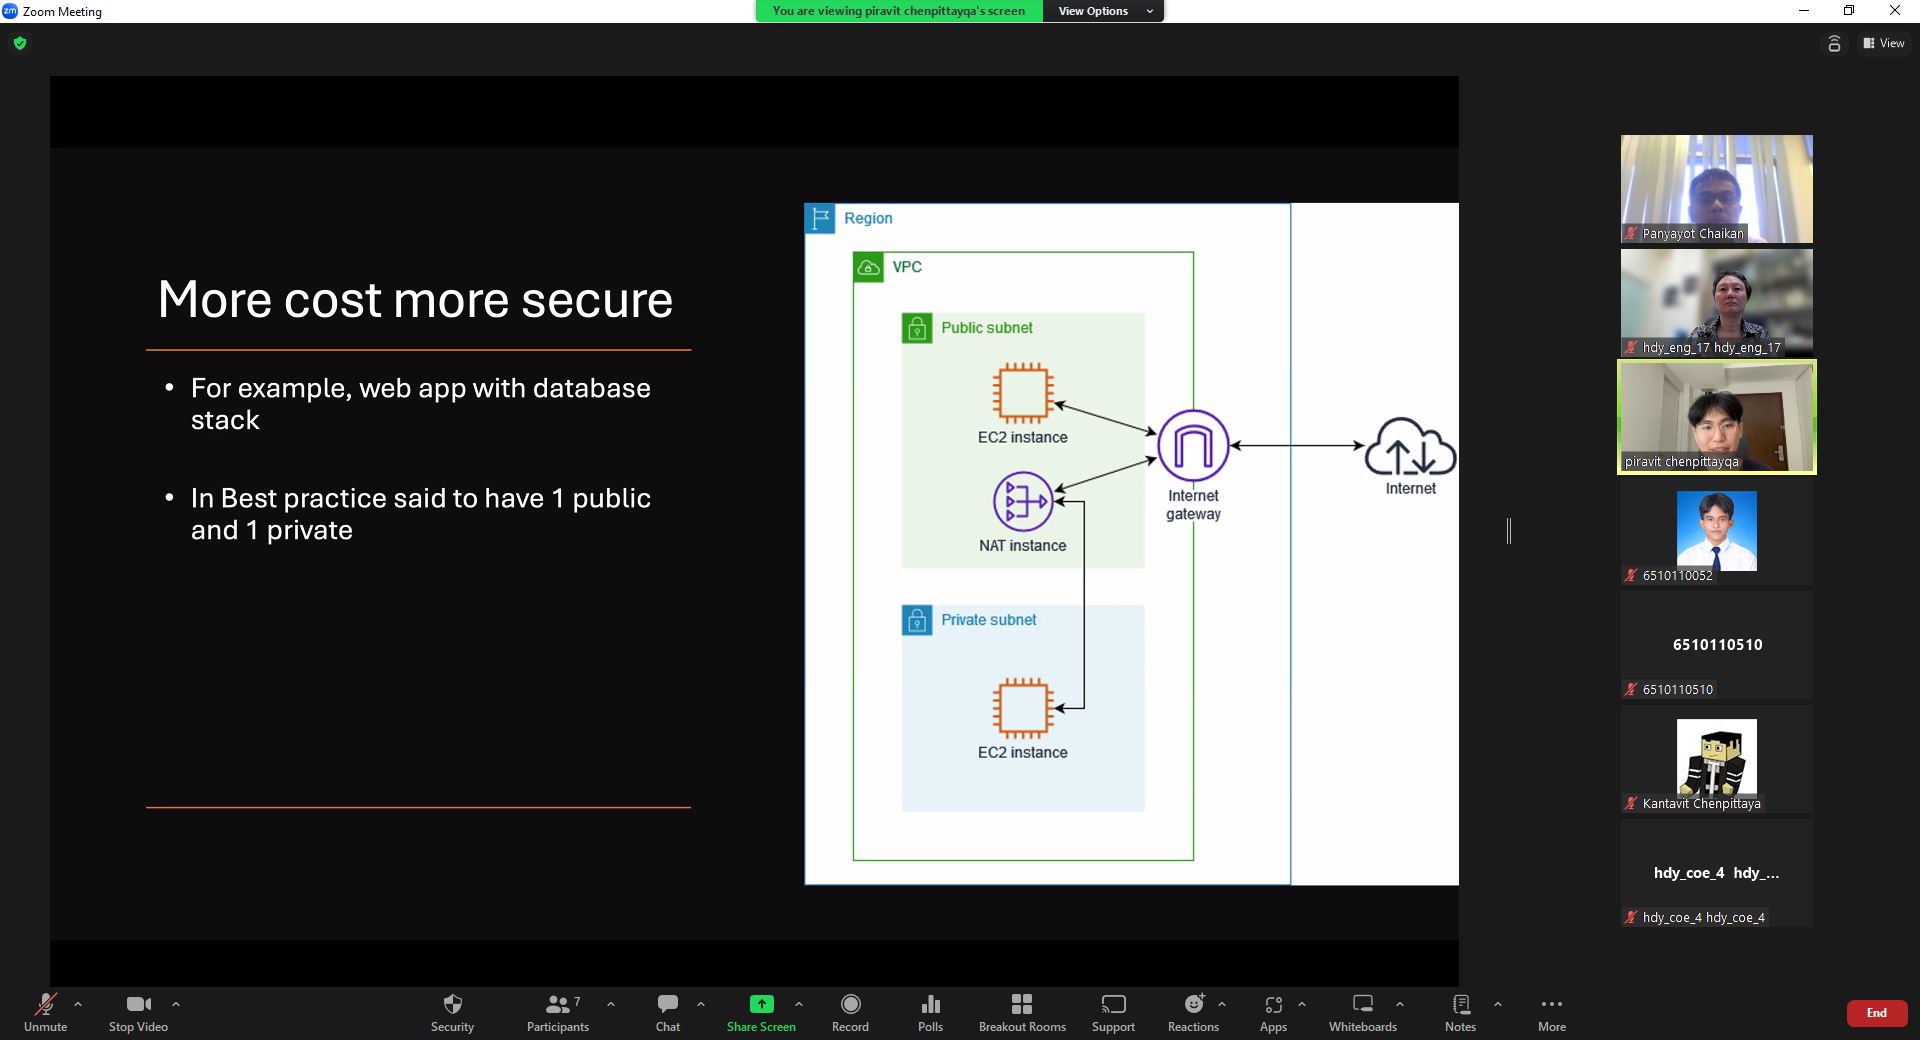
Task: Open the More menu
Action: click(x=1551, y=1012)
